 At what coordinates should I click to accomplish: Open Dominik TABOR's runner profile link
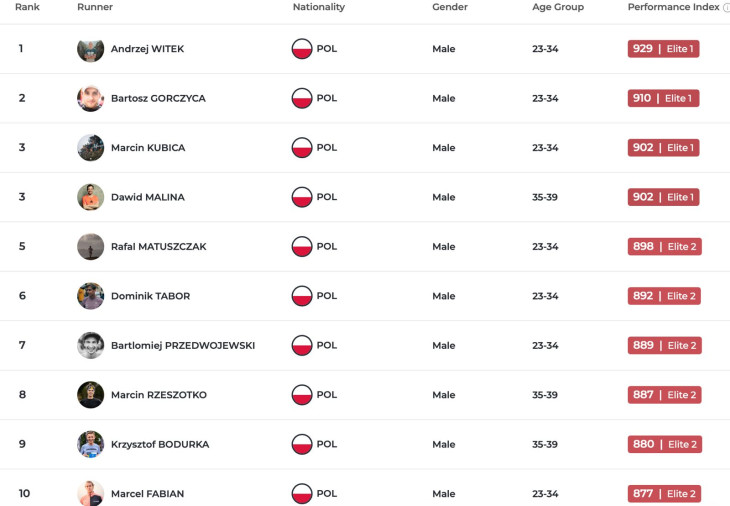coord(150,296)
